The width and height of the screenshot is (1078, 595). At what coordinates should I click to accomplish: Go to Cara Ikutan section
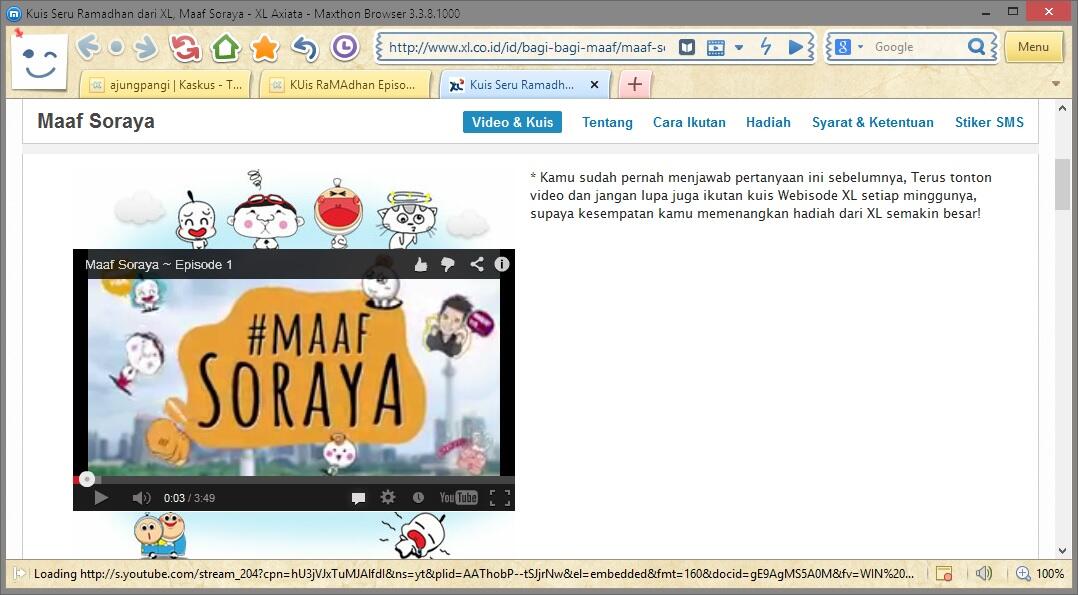(x=689, y=122)
